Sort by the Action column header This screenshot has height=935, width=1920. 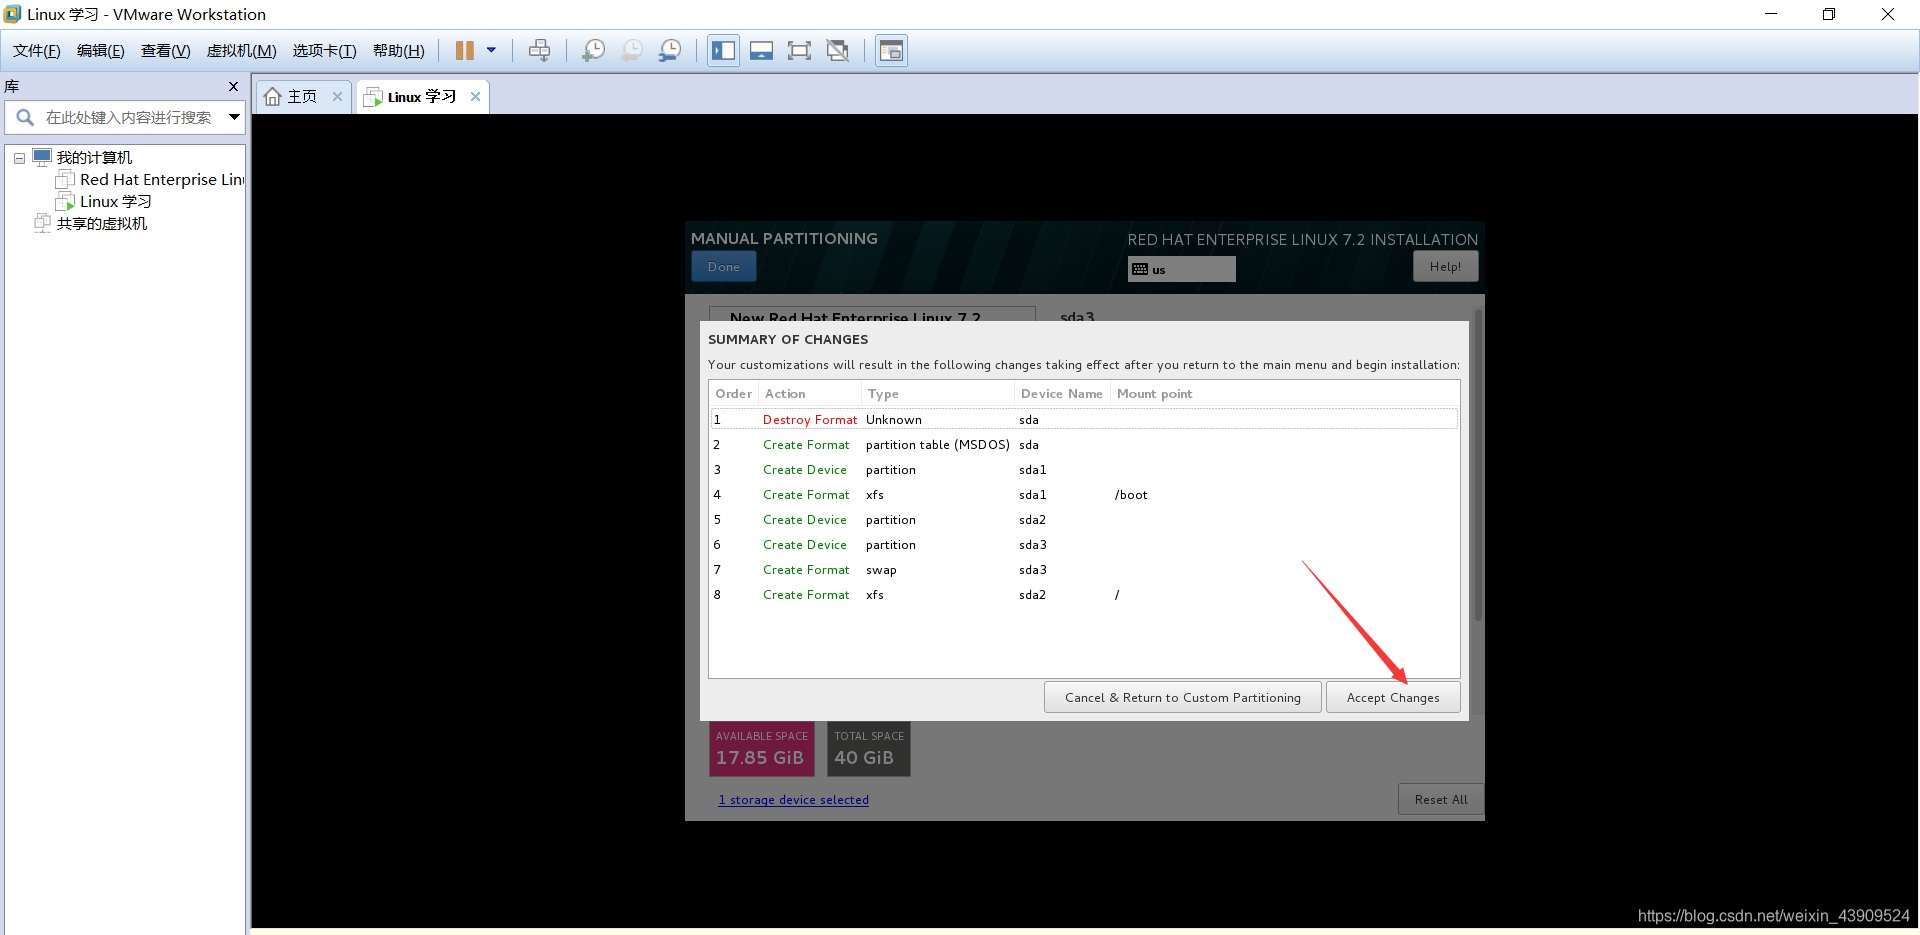(809, 394)
